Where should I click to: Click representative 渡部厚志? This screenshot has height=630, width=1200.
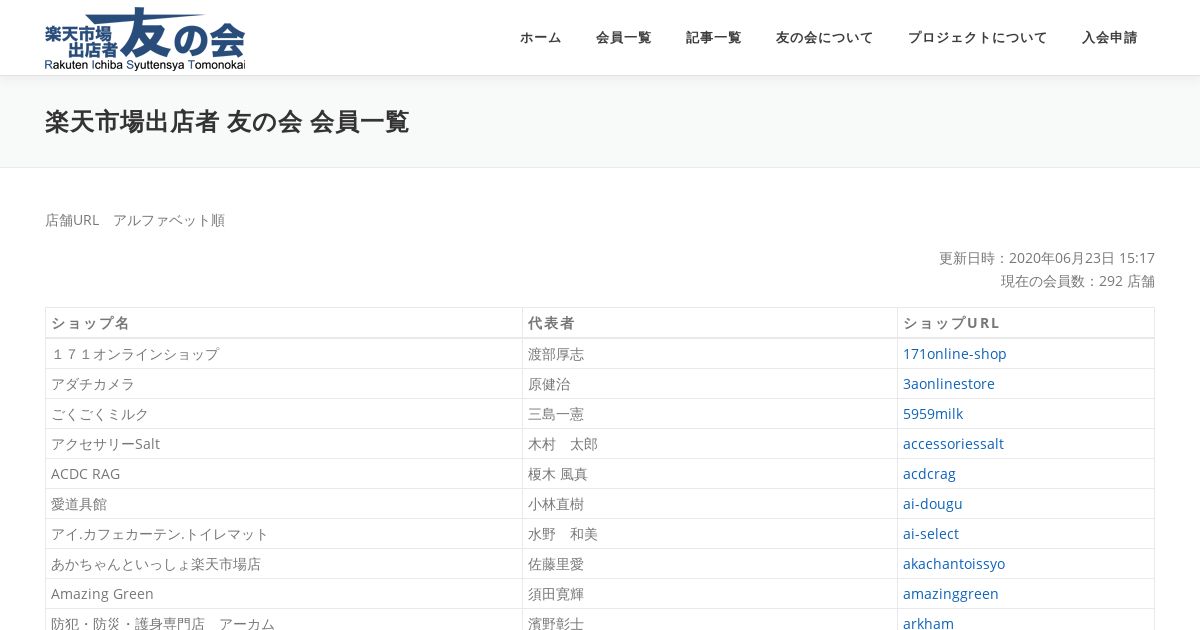point(710,354)
